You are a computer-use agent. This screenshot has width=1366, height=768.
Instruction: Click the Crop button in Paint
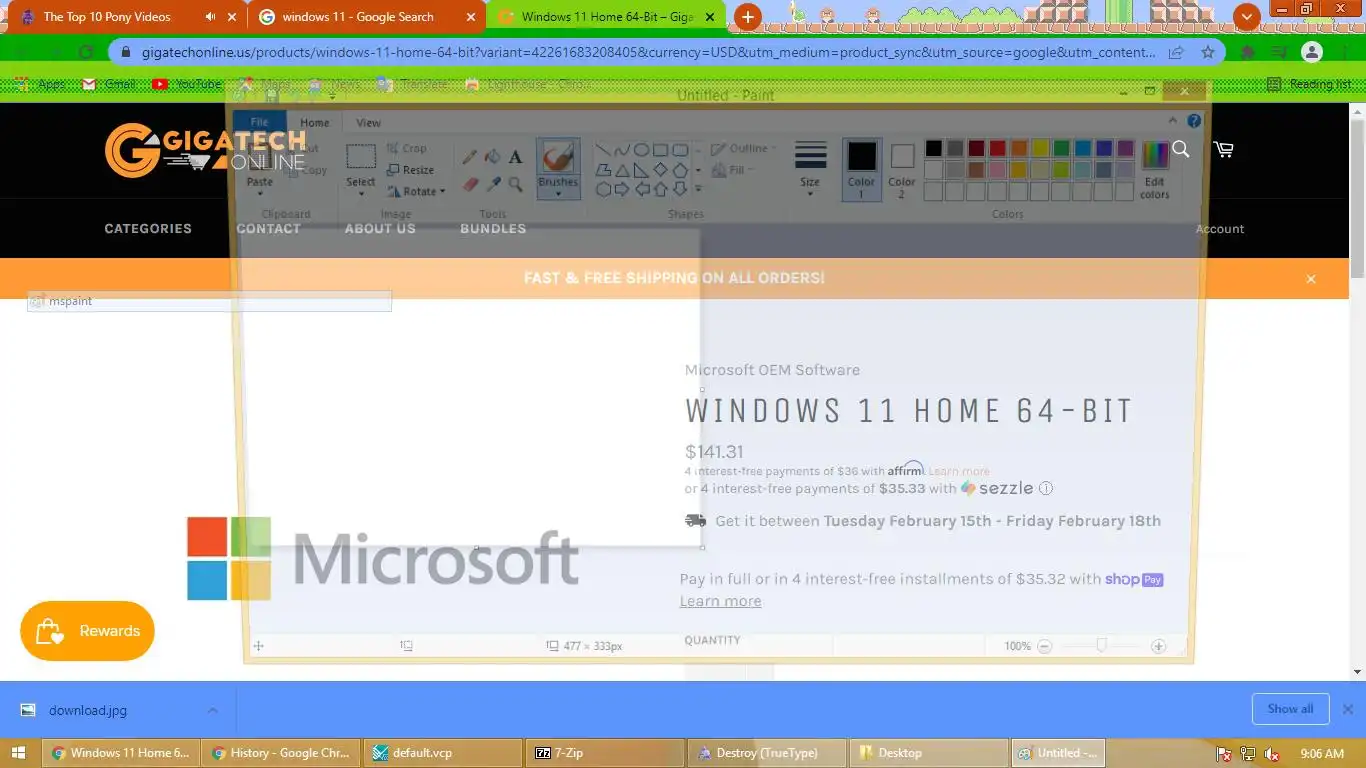coord(407,148)
